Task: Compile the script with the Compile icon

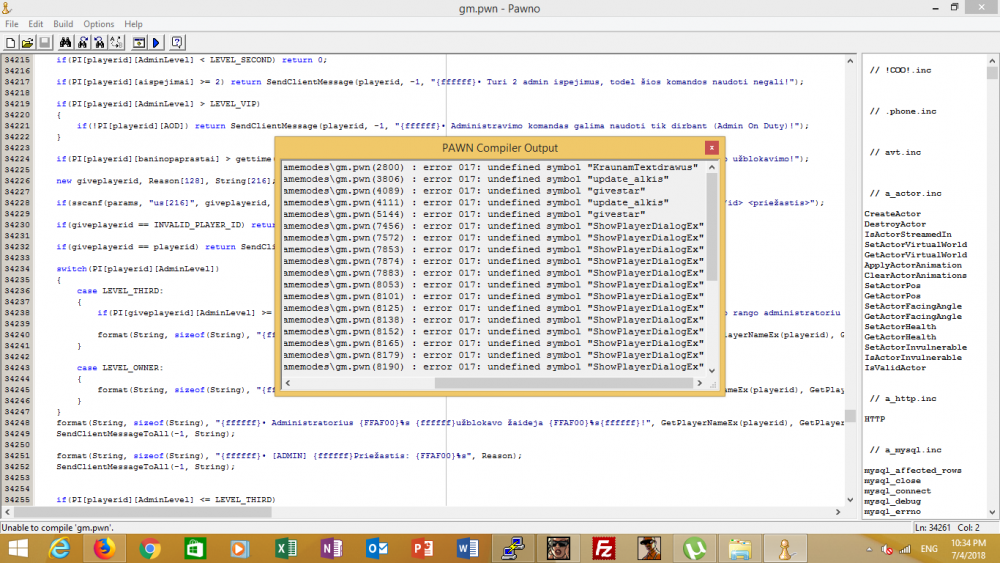Action: pyautogui.click(x=138, y=43)
